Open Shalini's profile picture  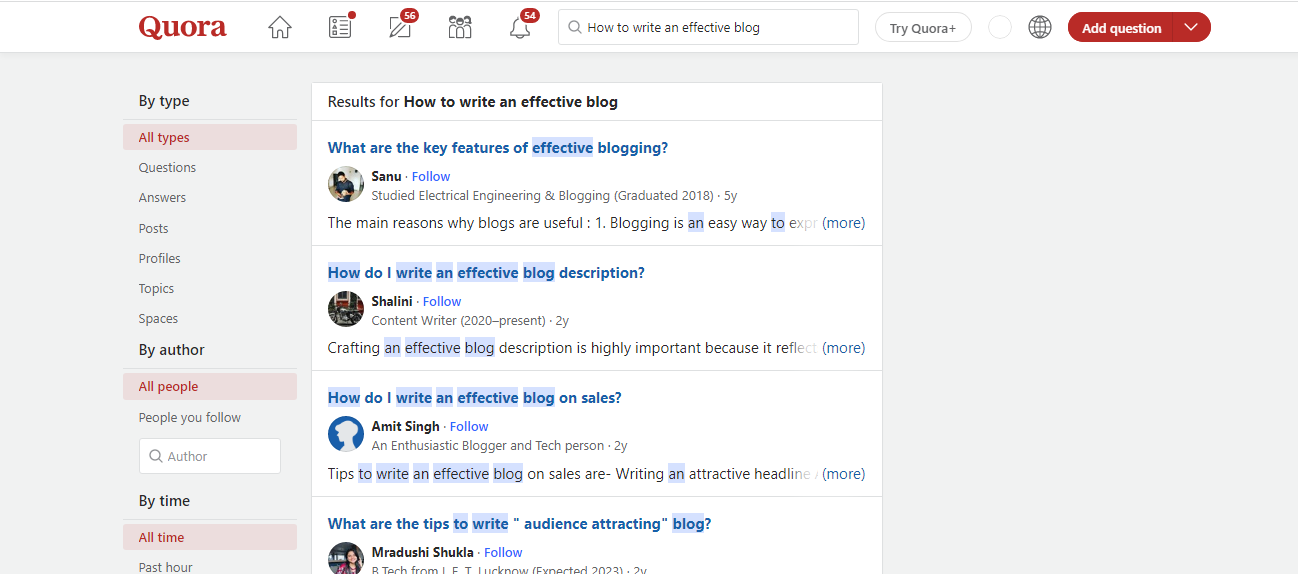pos(346,309)
